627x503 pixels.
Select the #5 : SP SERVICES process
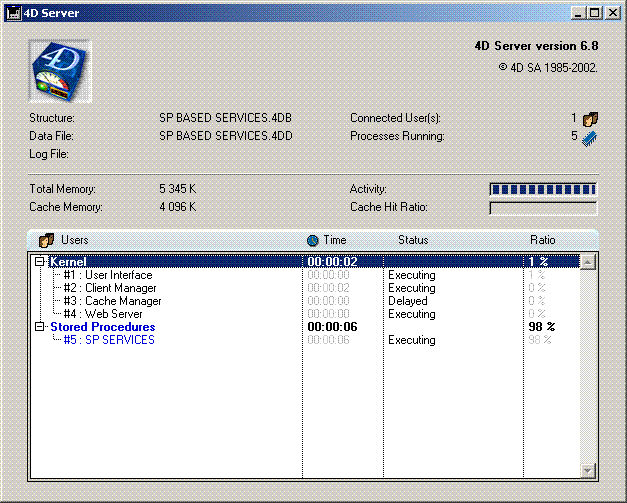click(108, 340)
